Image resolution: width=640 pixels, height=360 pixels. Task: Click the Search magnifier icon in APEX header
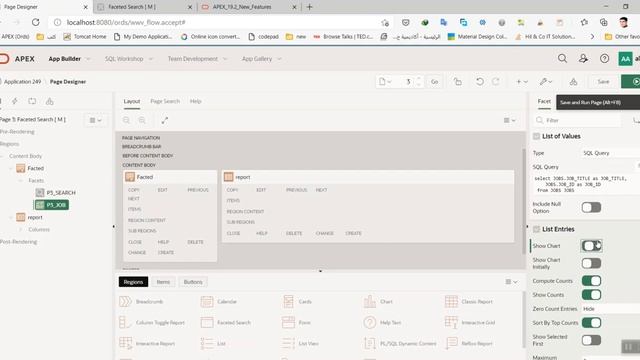point(562,59)
